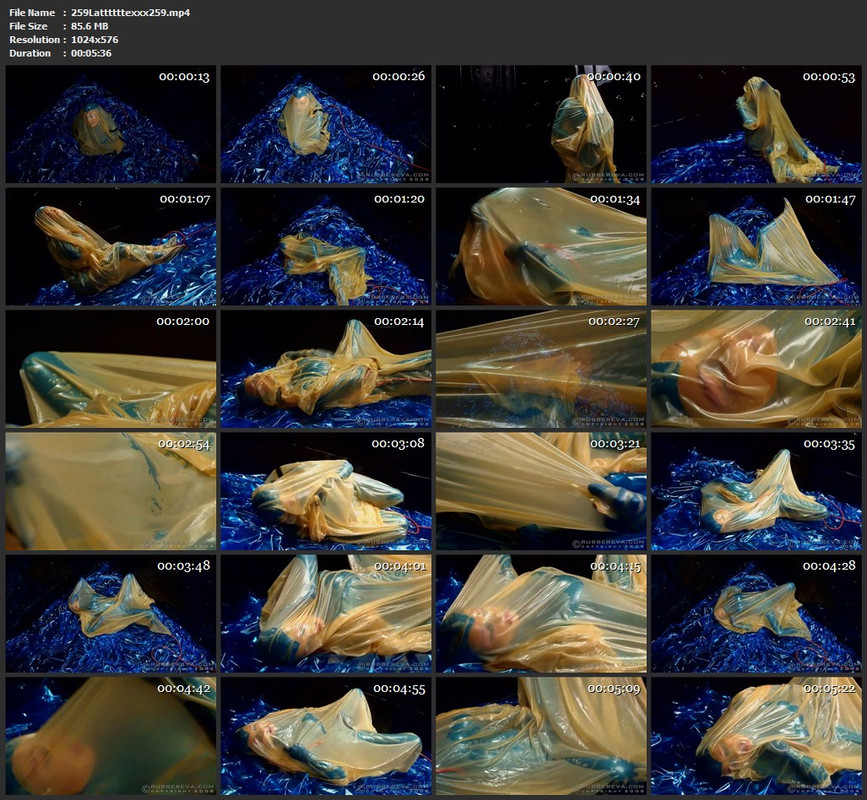Screen dimensions: 867x800
Task: Click the File Name text in header
Action: (32, 12)
